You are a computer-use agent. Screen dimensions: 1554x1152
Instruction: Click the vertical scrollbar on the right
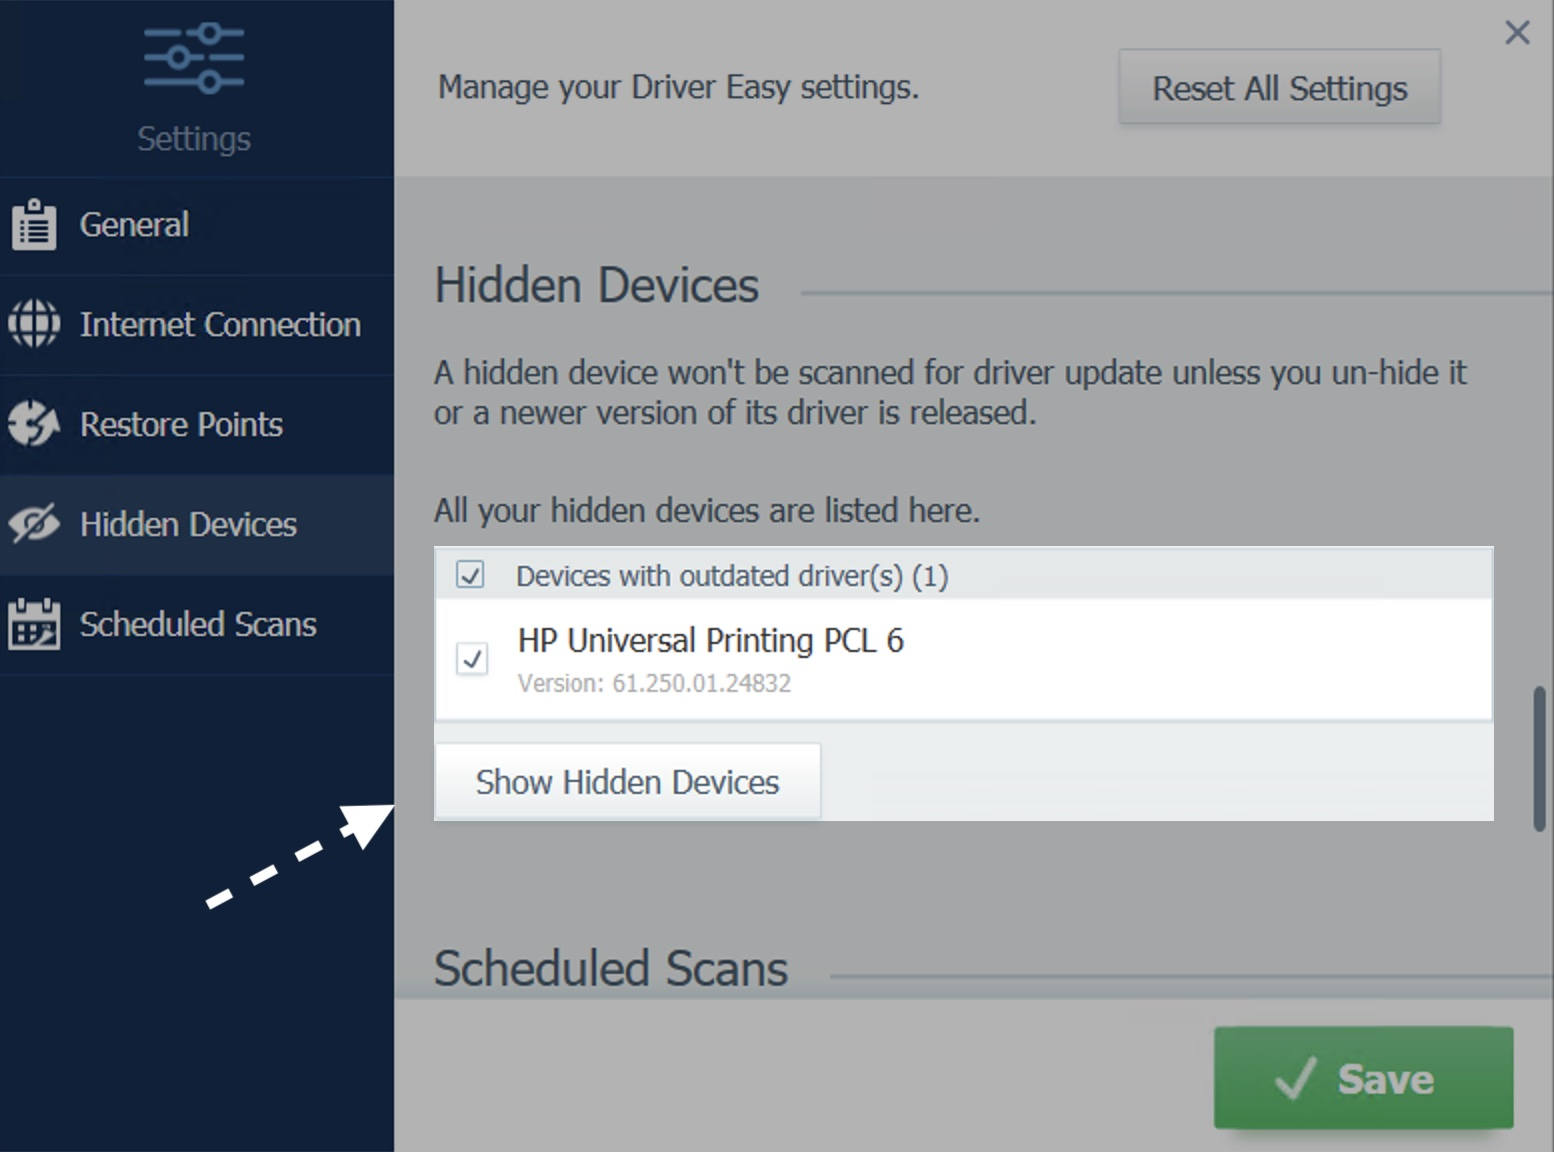click(1538, 755)
